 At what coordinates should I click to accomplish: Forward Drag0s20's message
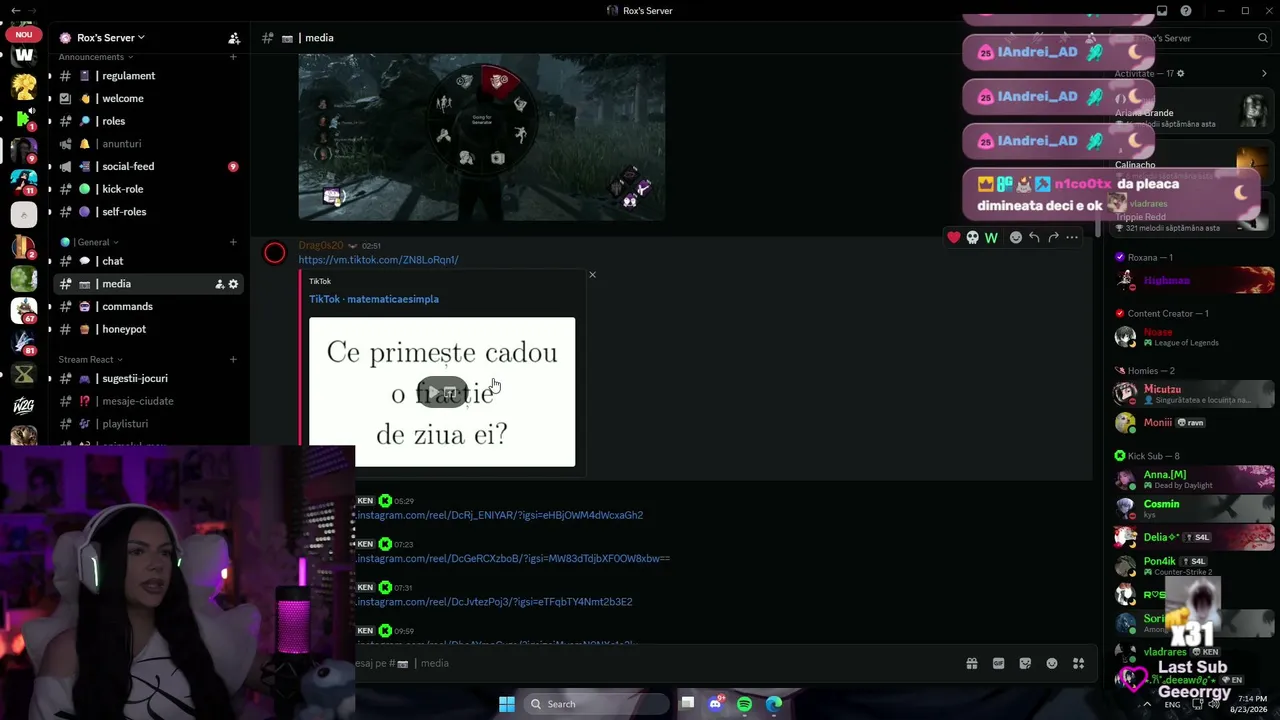pos(1053,238)
